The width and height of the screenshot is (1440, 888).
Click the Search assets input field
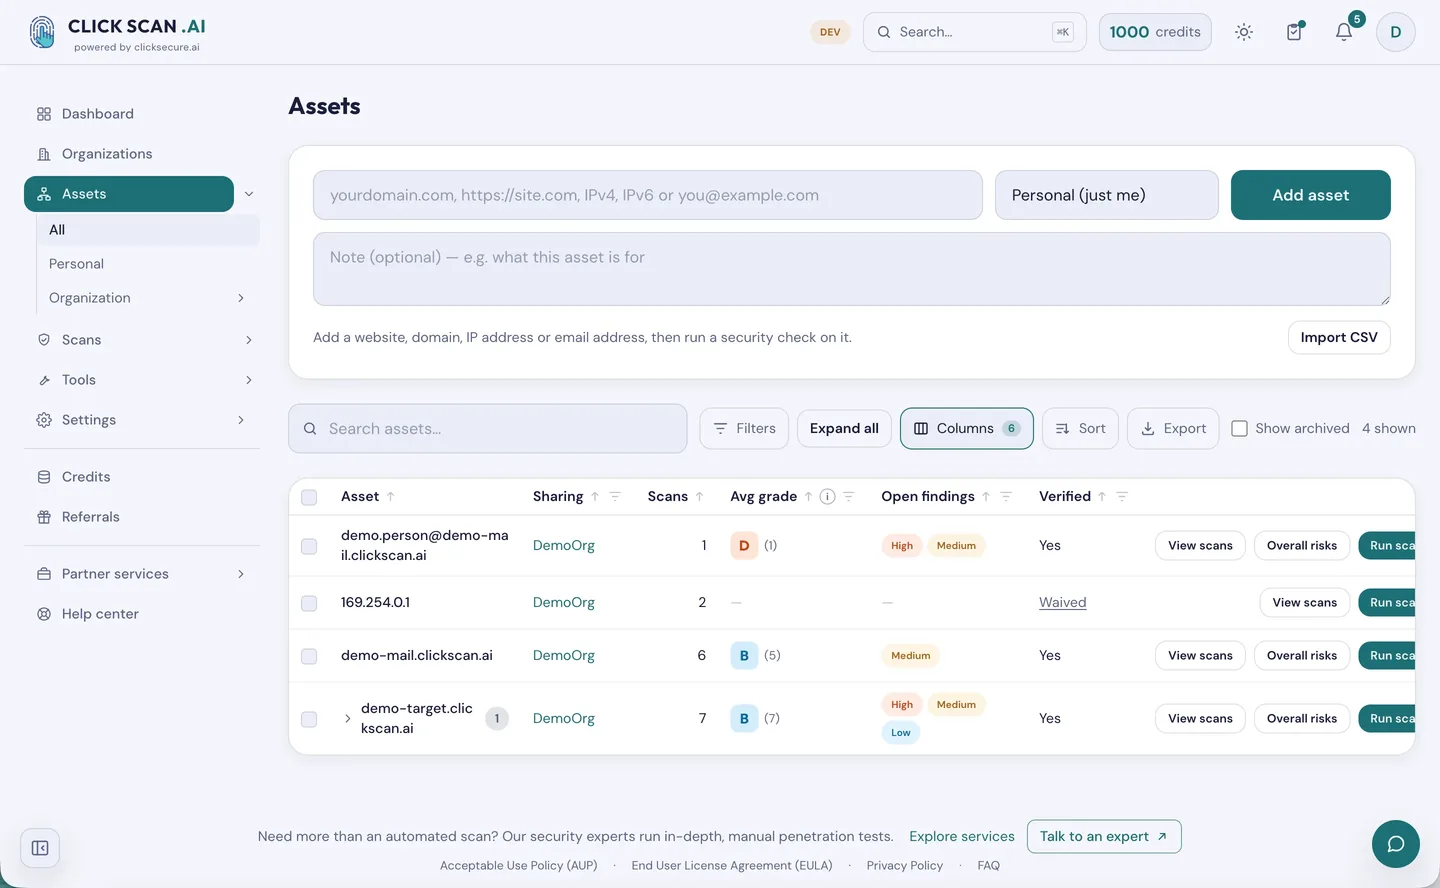coord(488,428)
